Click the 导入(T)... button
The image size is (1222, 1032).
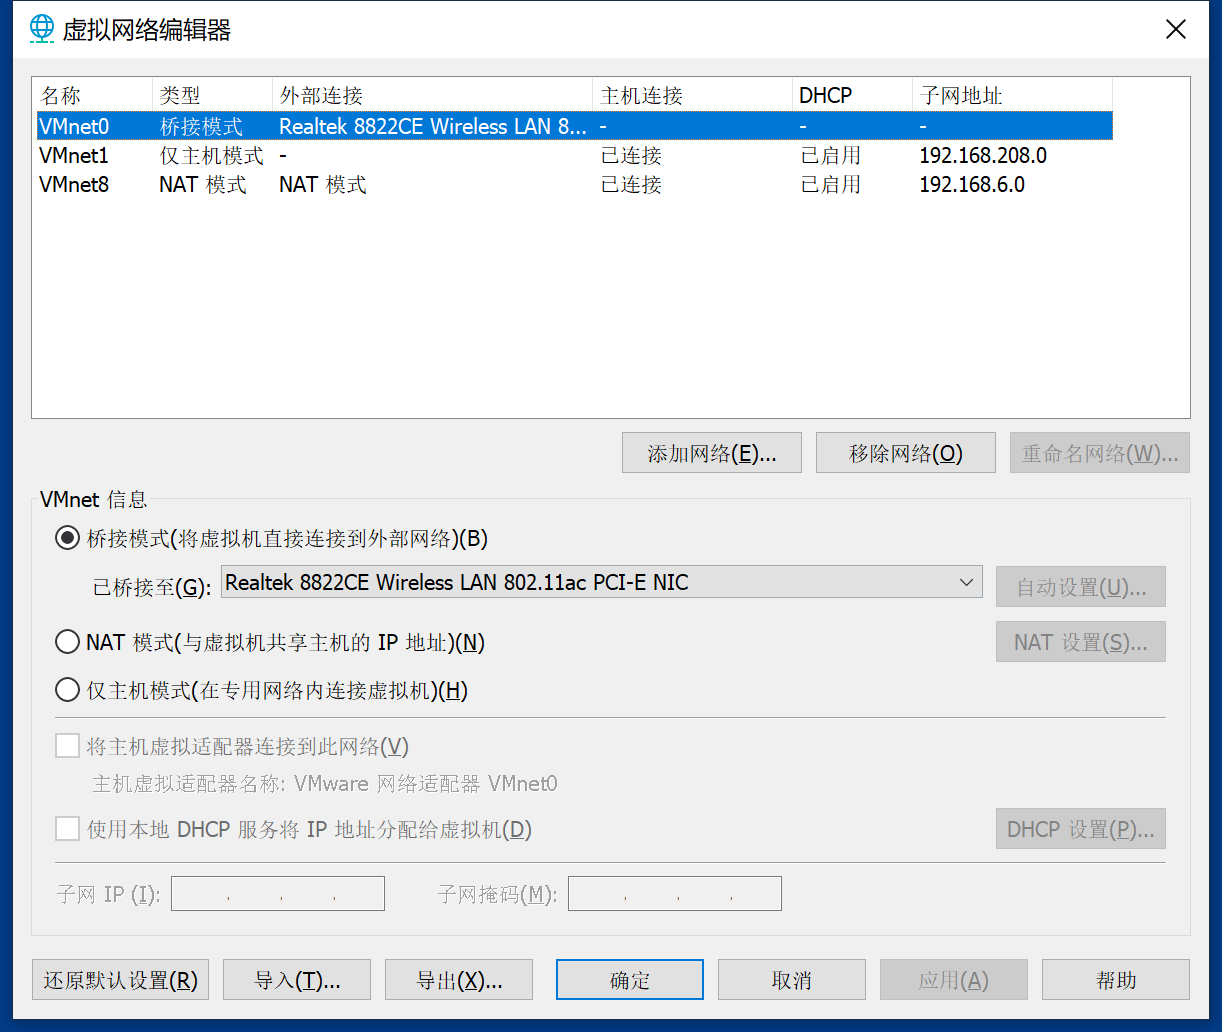(x=297, y=980)
